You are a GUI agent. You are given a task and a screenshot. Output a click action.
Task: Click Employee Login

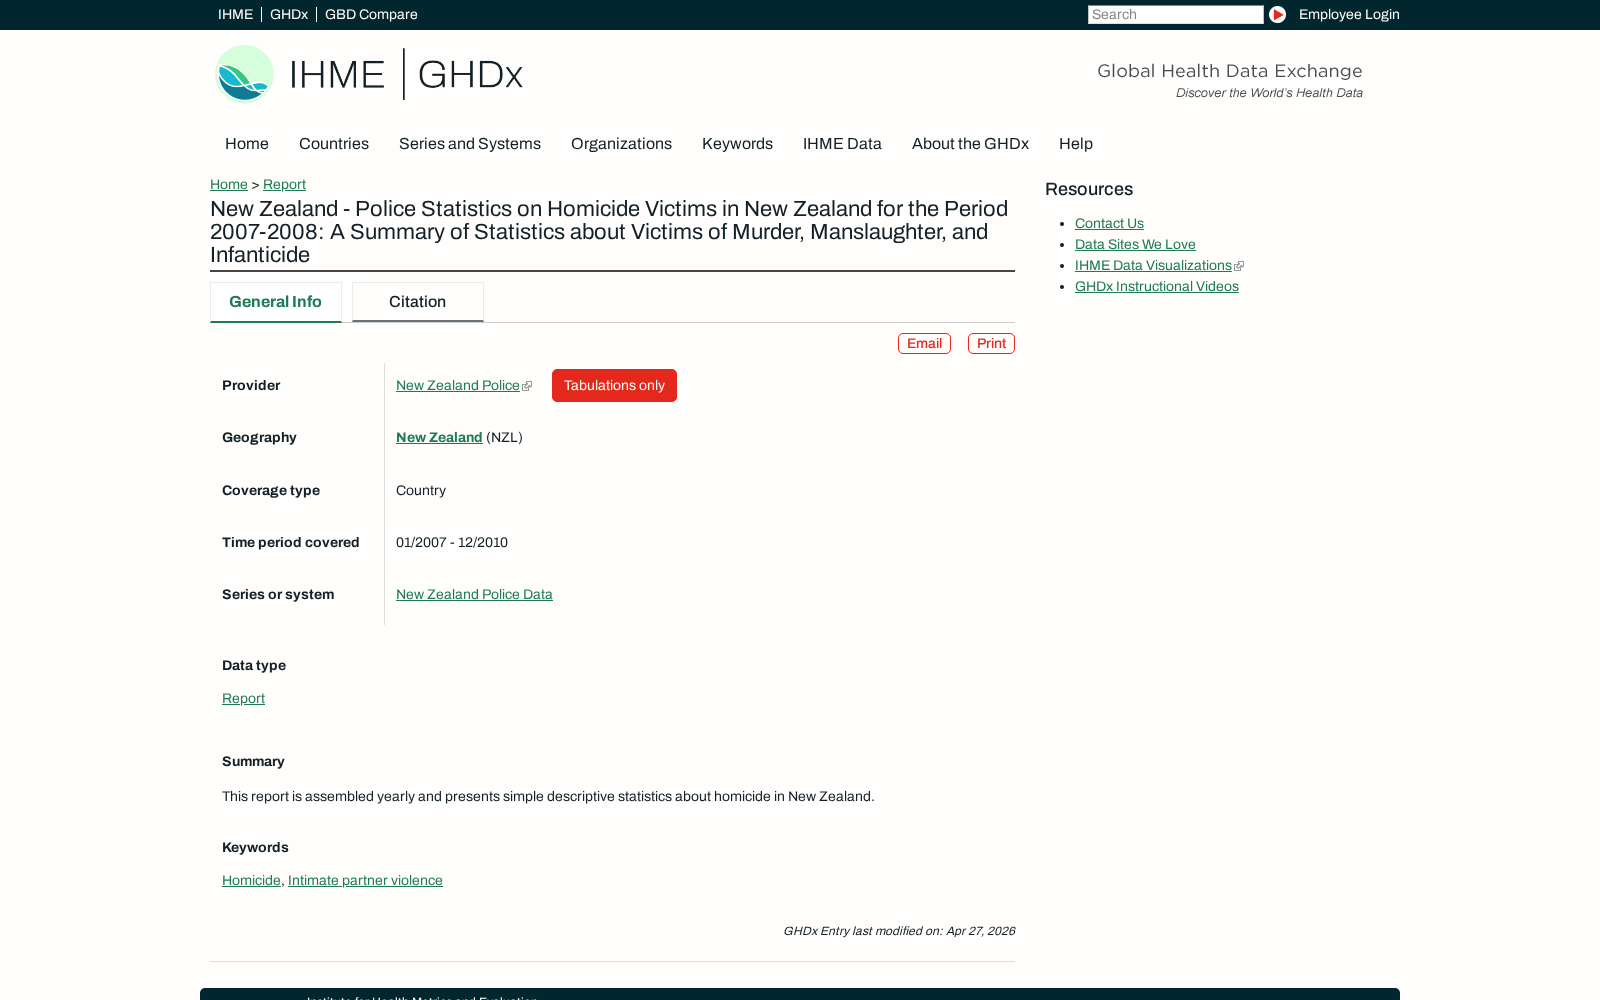click(x=1349, y=14)
